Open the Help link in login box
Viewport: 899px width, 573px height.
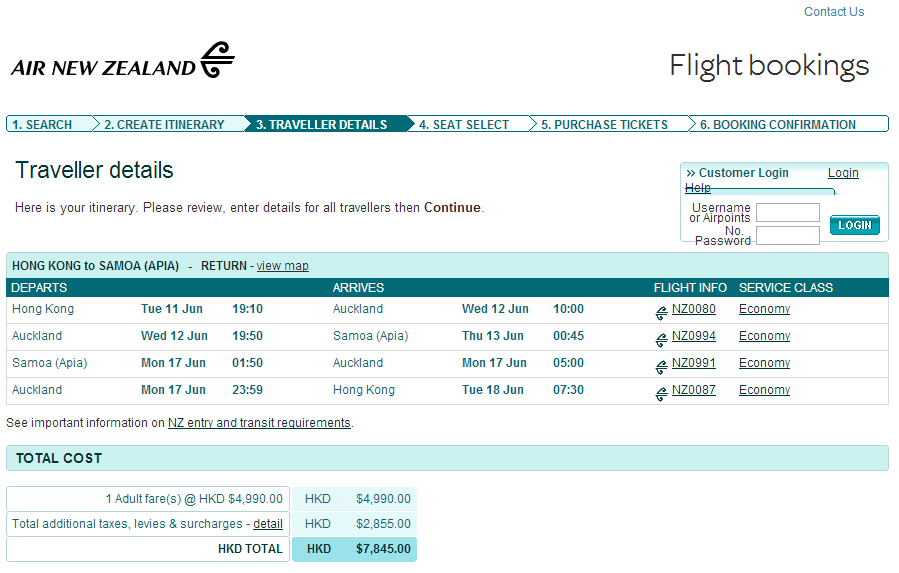coord(697,188)
